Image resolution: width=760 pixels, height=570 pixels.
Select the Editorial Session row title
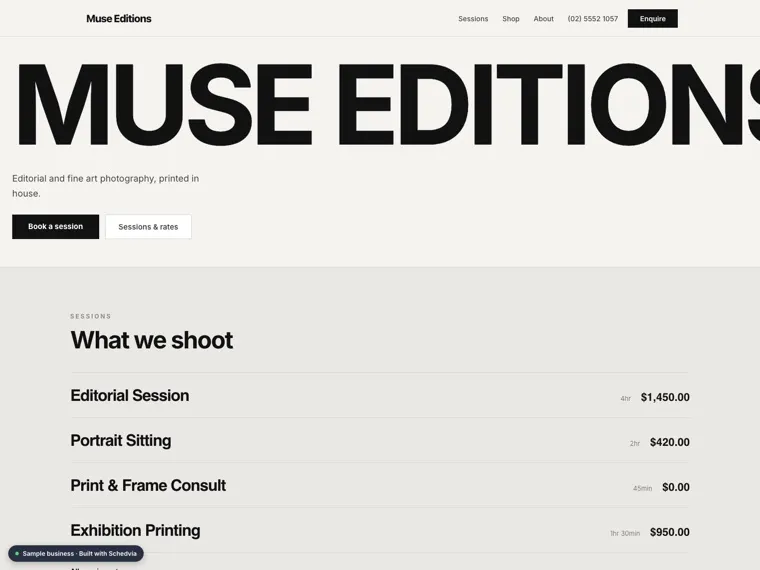pos(130,396)
